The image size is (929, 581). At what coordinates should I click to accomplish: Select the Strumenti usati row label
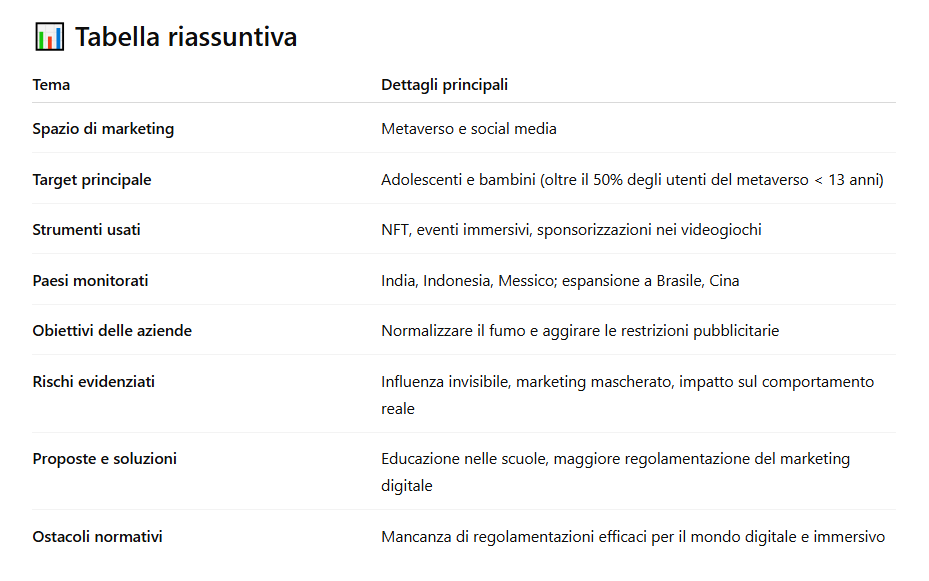[87, 230]
